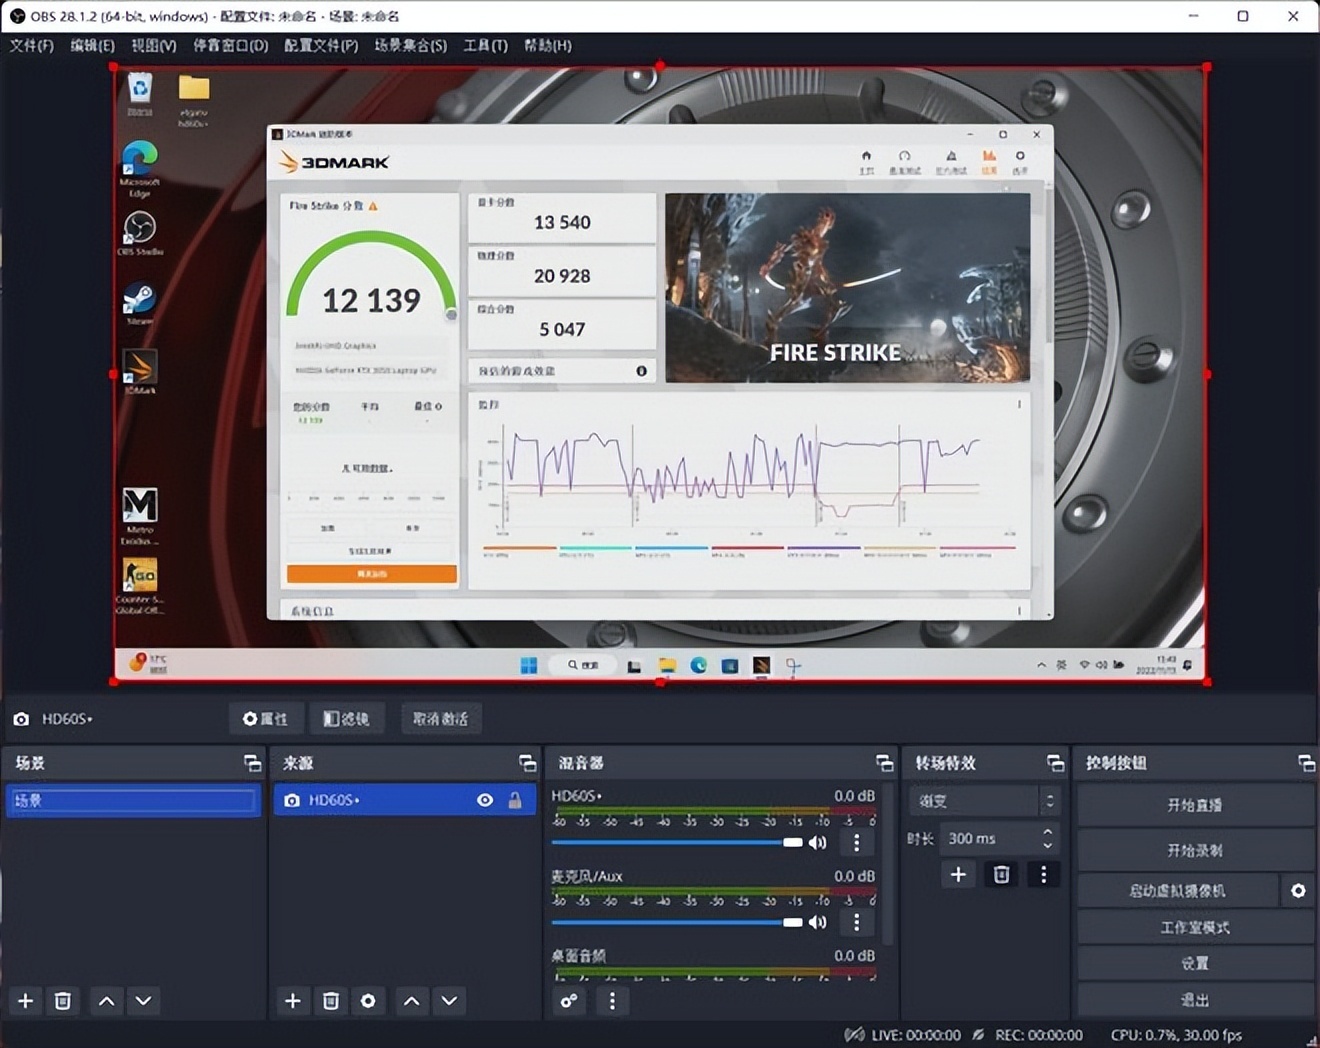
Task: Mute the HD60S+ audio channel
Action: [818, 842]
